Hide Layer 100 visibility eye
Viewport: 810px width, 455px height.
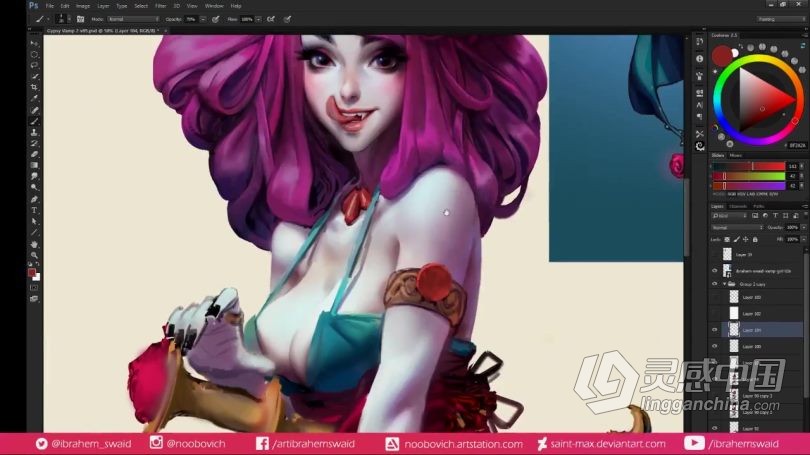point(714,346)
